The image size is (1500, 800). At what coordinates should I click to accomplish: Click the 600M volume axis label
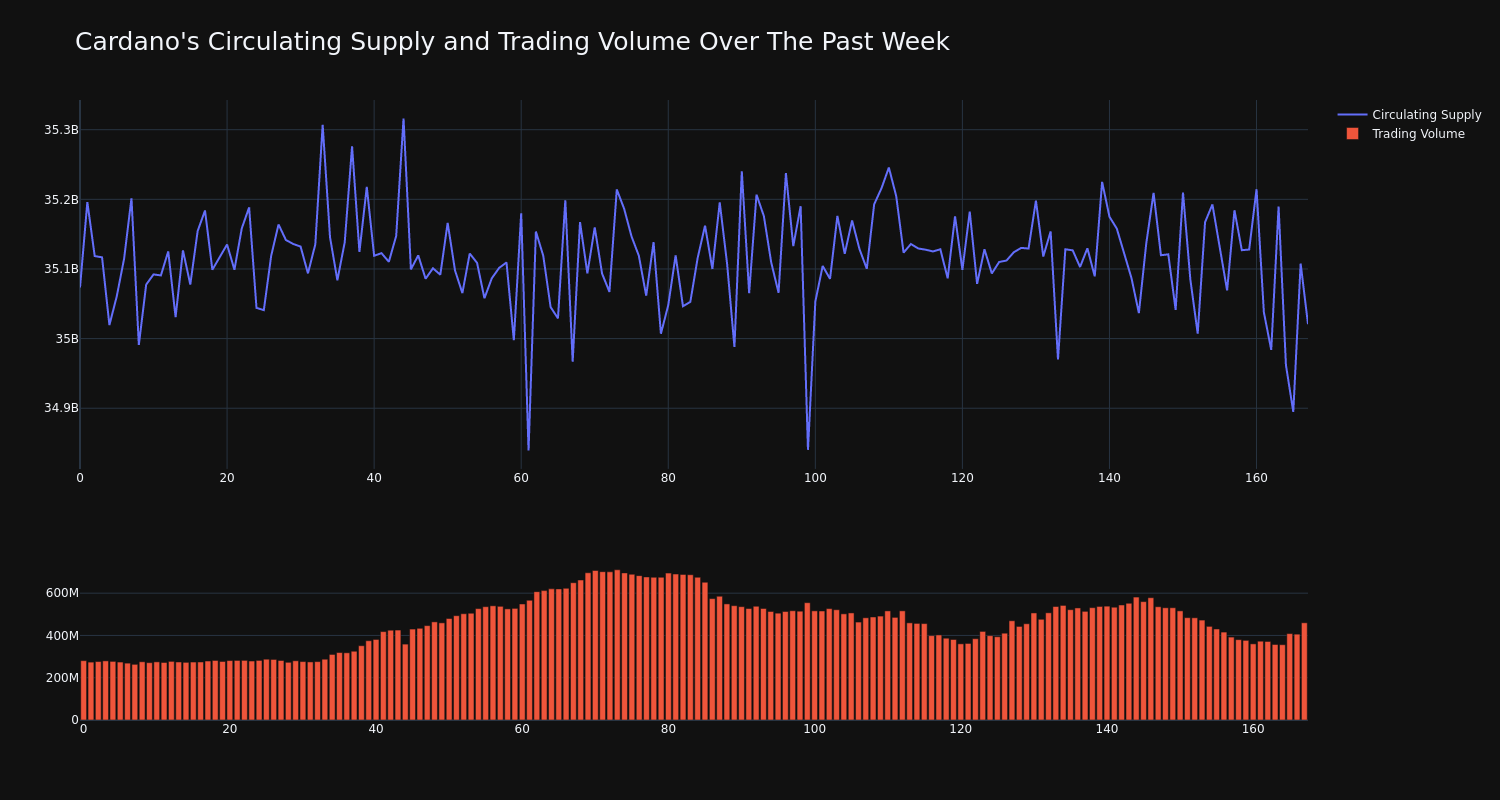(62, 593)
